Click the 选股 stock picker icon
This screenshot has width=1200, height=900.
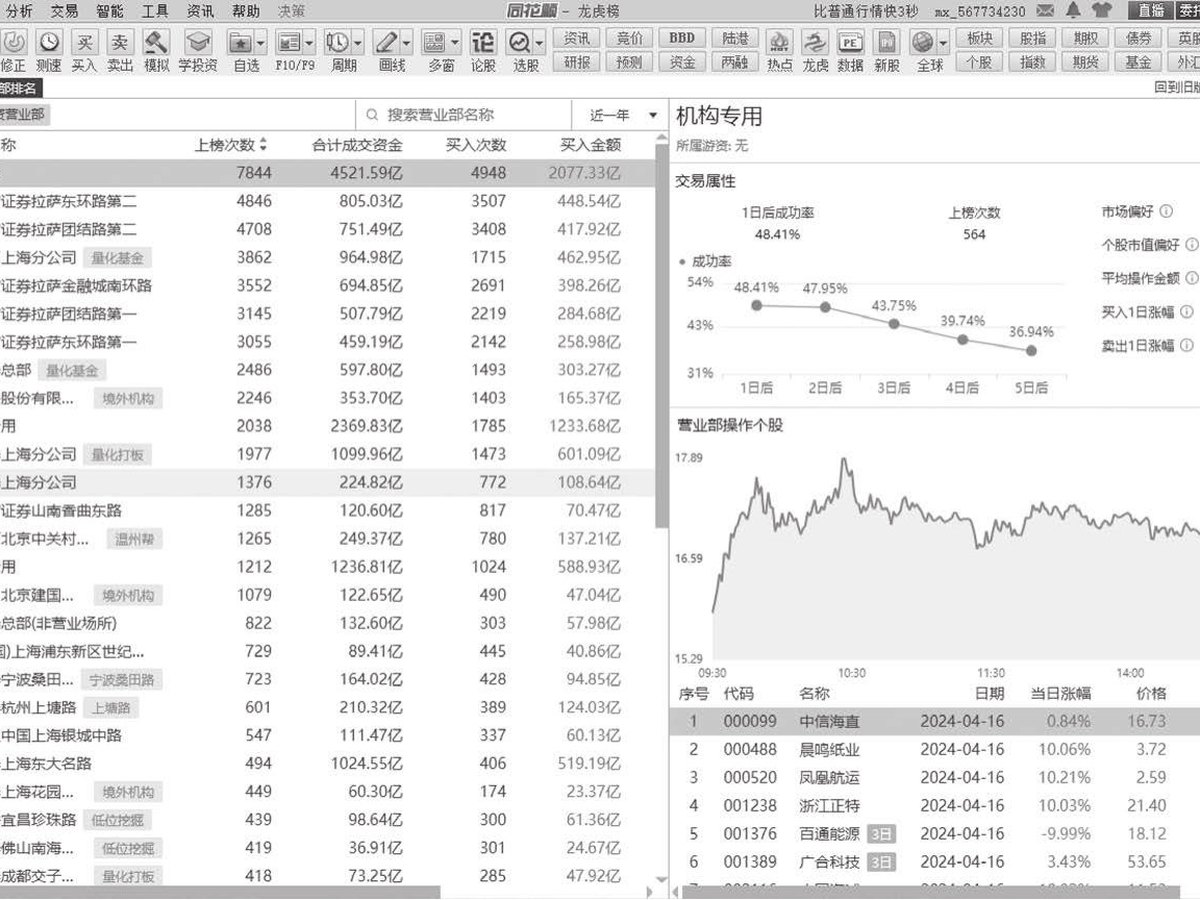(519, 42)
